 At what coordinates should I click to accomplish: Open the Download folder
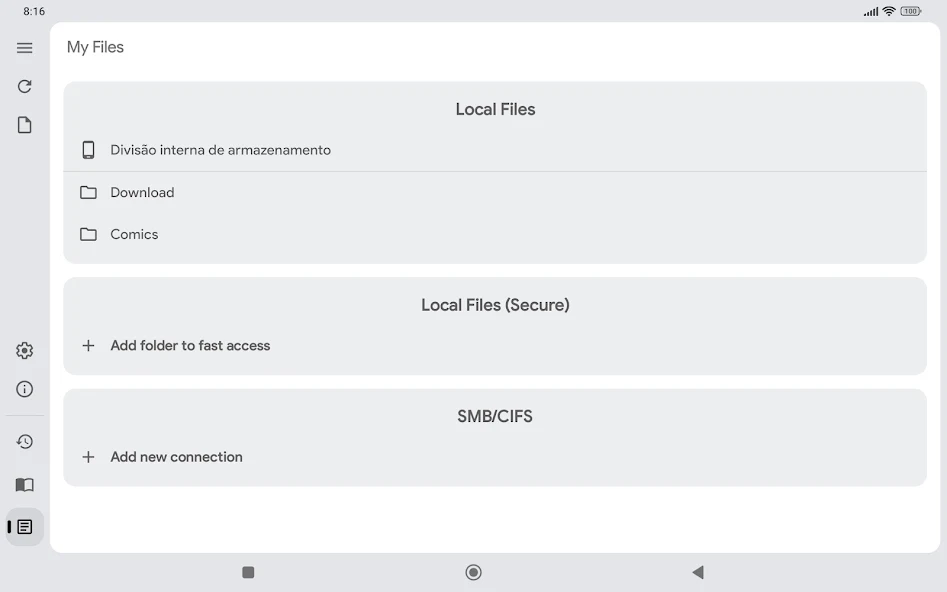pos(142,192)
